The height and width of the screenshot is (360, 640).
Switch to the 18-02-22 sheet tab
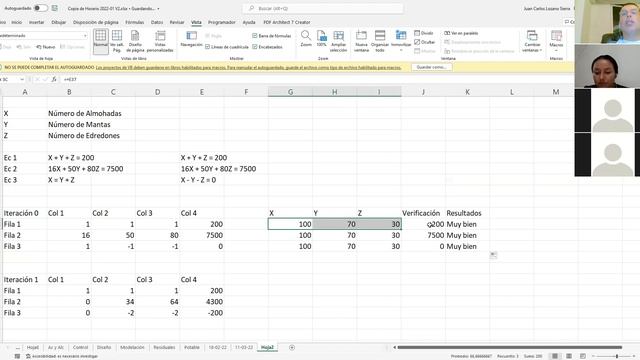[x=218, y=347]
